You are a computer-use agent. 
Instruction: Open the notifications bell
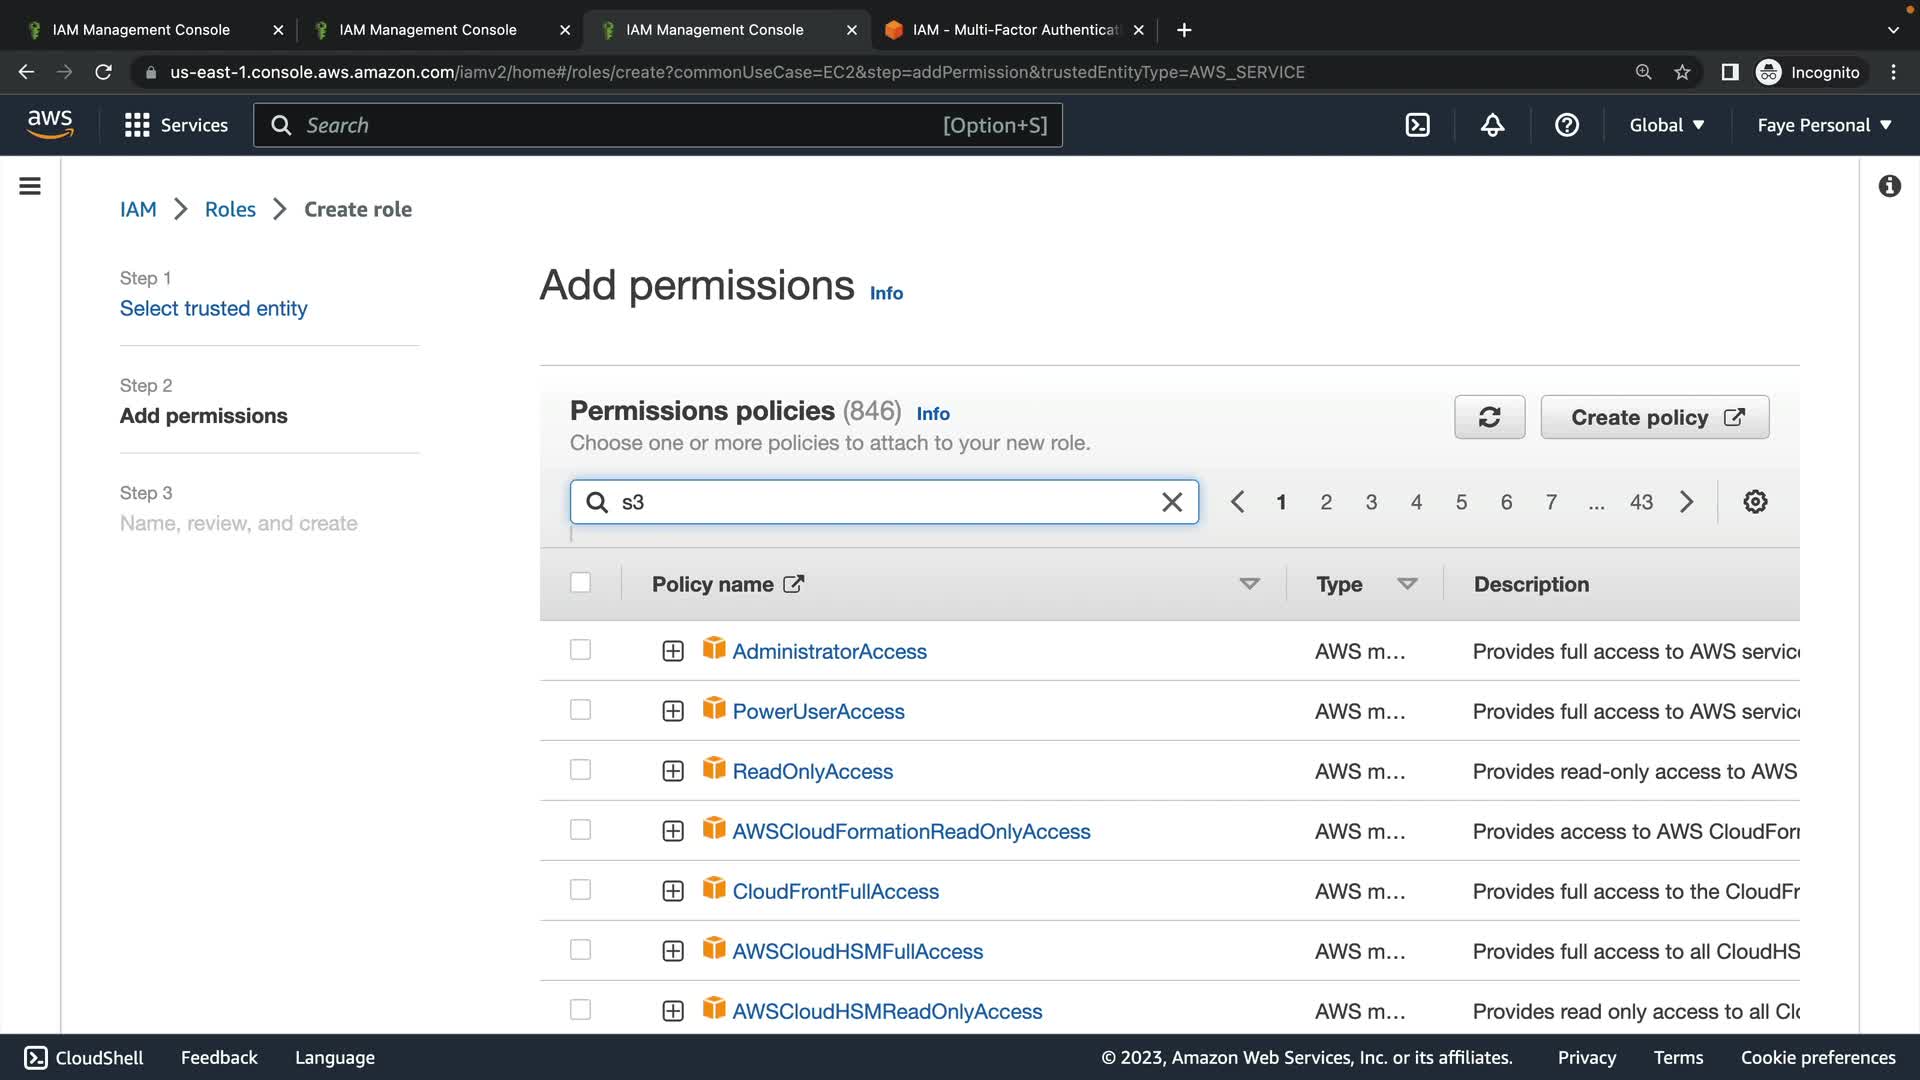[1492, 125]
